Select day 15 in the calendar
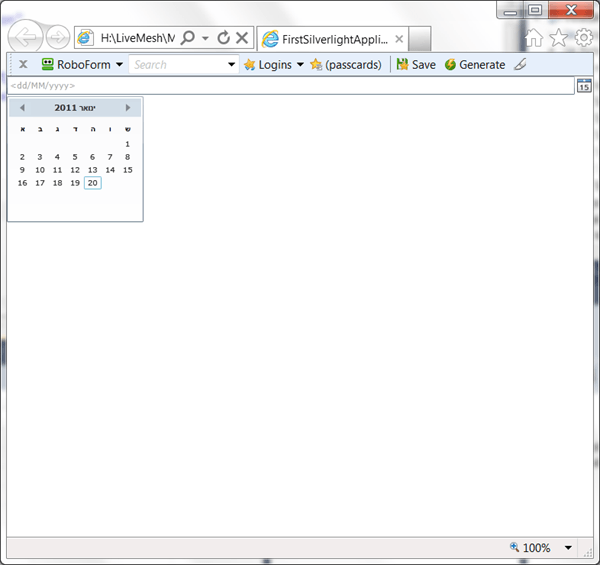The width and height of the screenshot is (600, 565). click(x=127, y=170)
